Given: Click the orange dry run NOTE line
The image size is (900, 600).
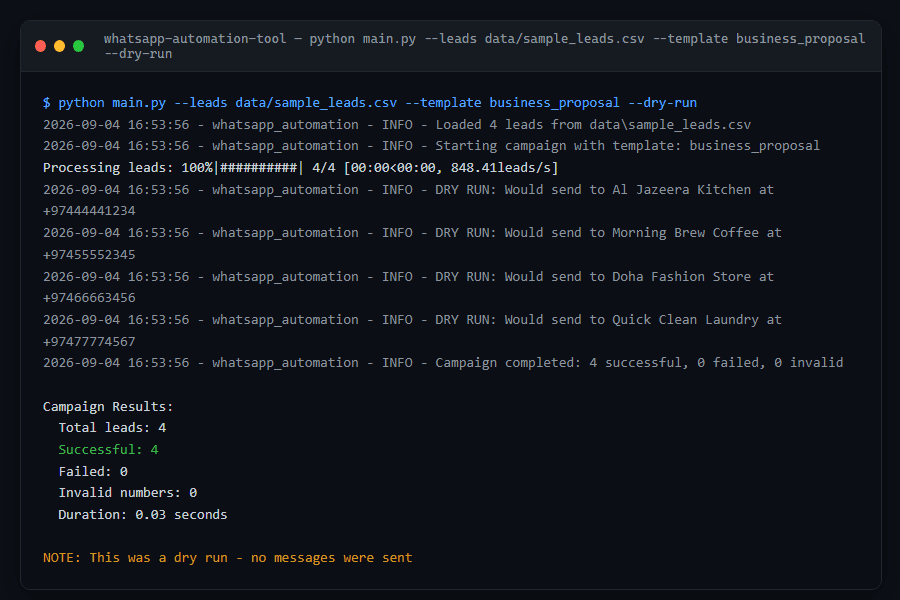Looking at the screenshot, I should pos(227,558).
